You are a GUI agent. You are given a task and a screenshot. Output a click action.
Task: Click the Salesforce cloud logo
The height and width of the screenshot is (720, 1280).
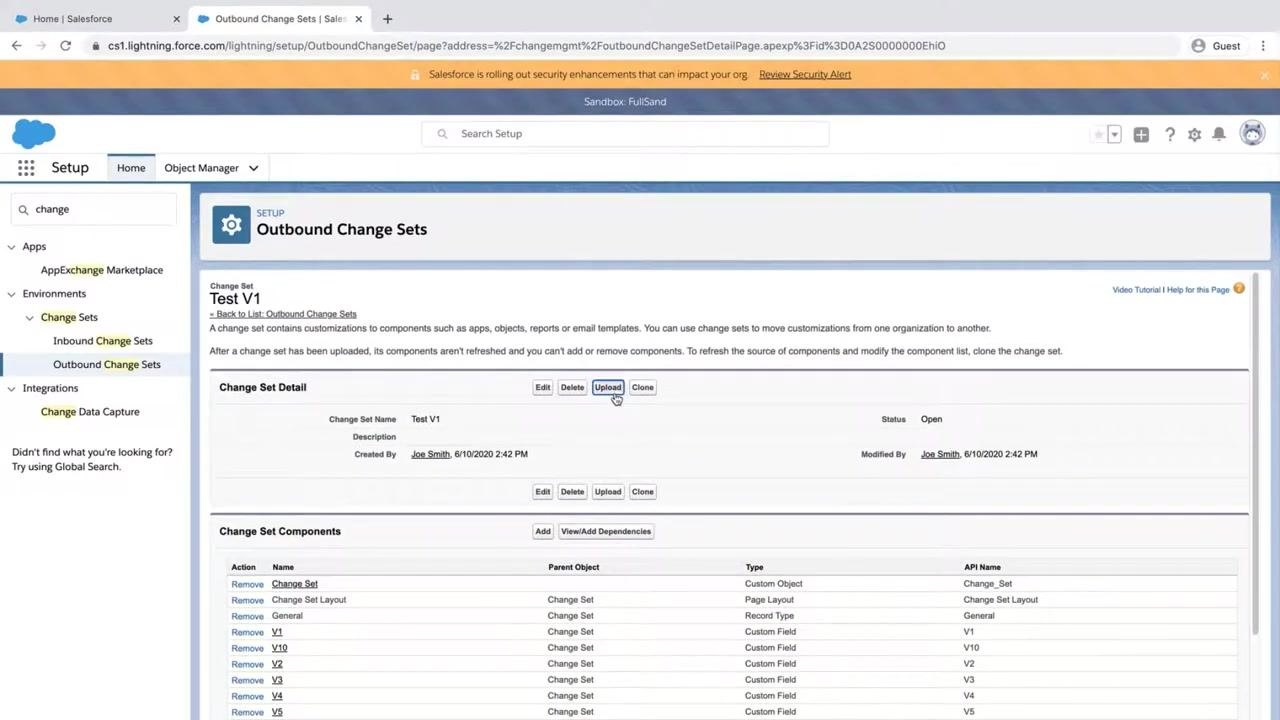tap(34, 133)
